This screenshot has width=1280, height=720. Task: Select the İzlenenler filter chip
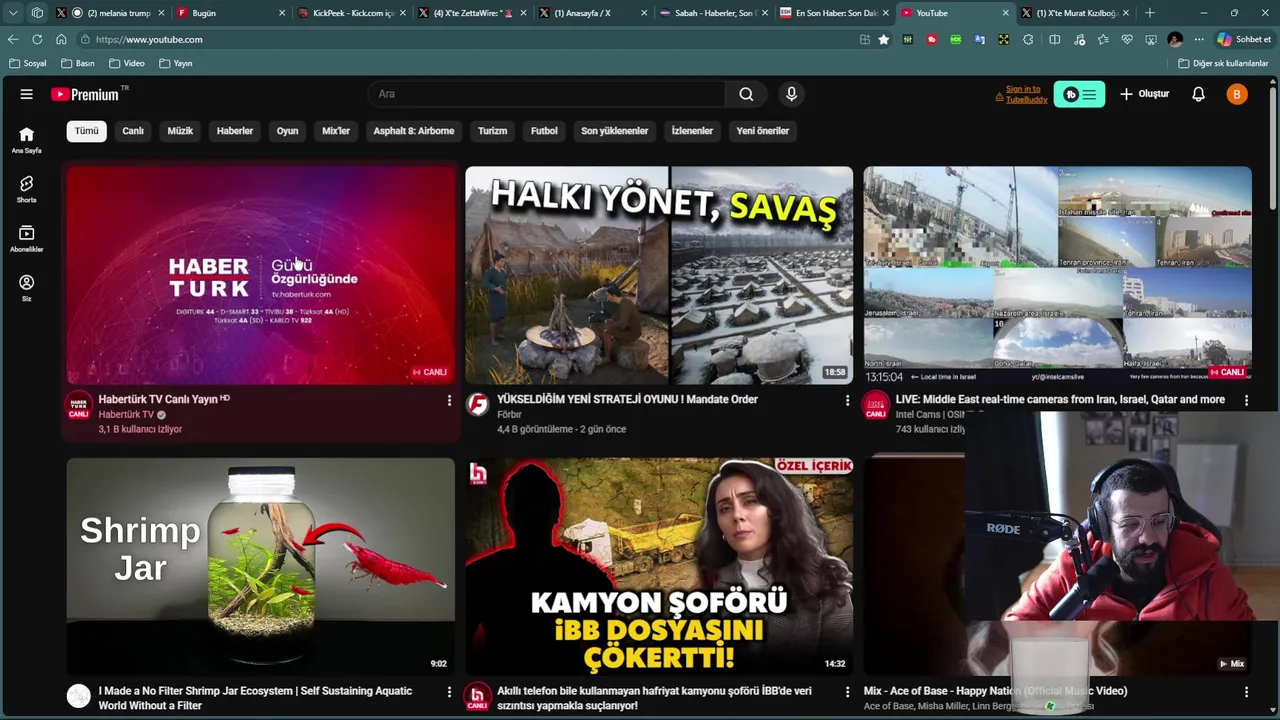pos(692,131)
